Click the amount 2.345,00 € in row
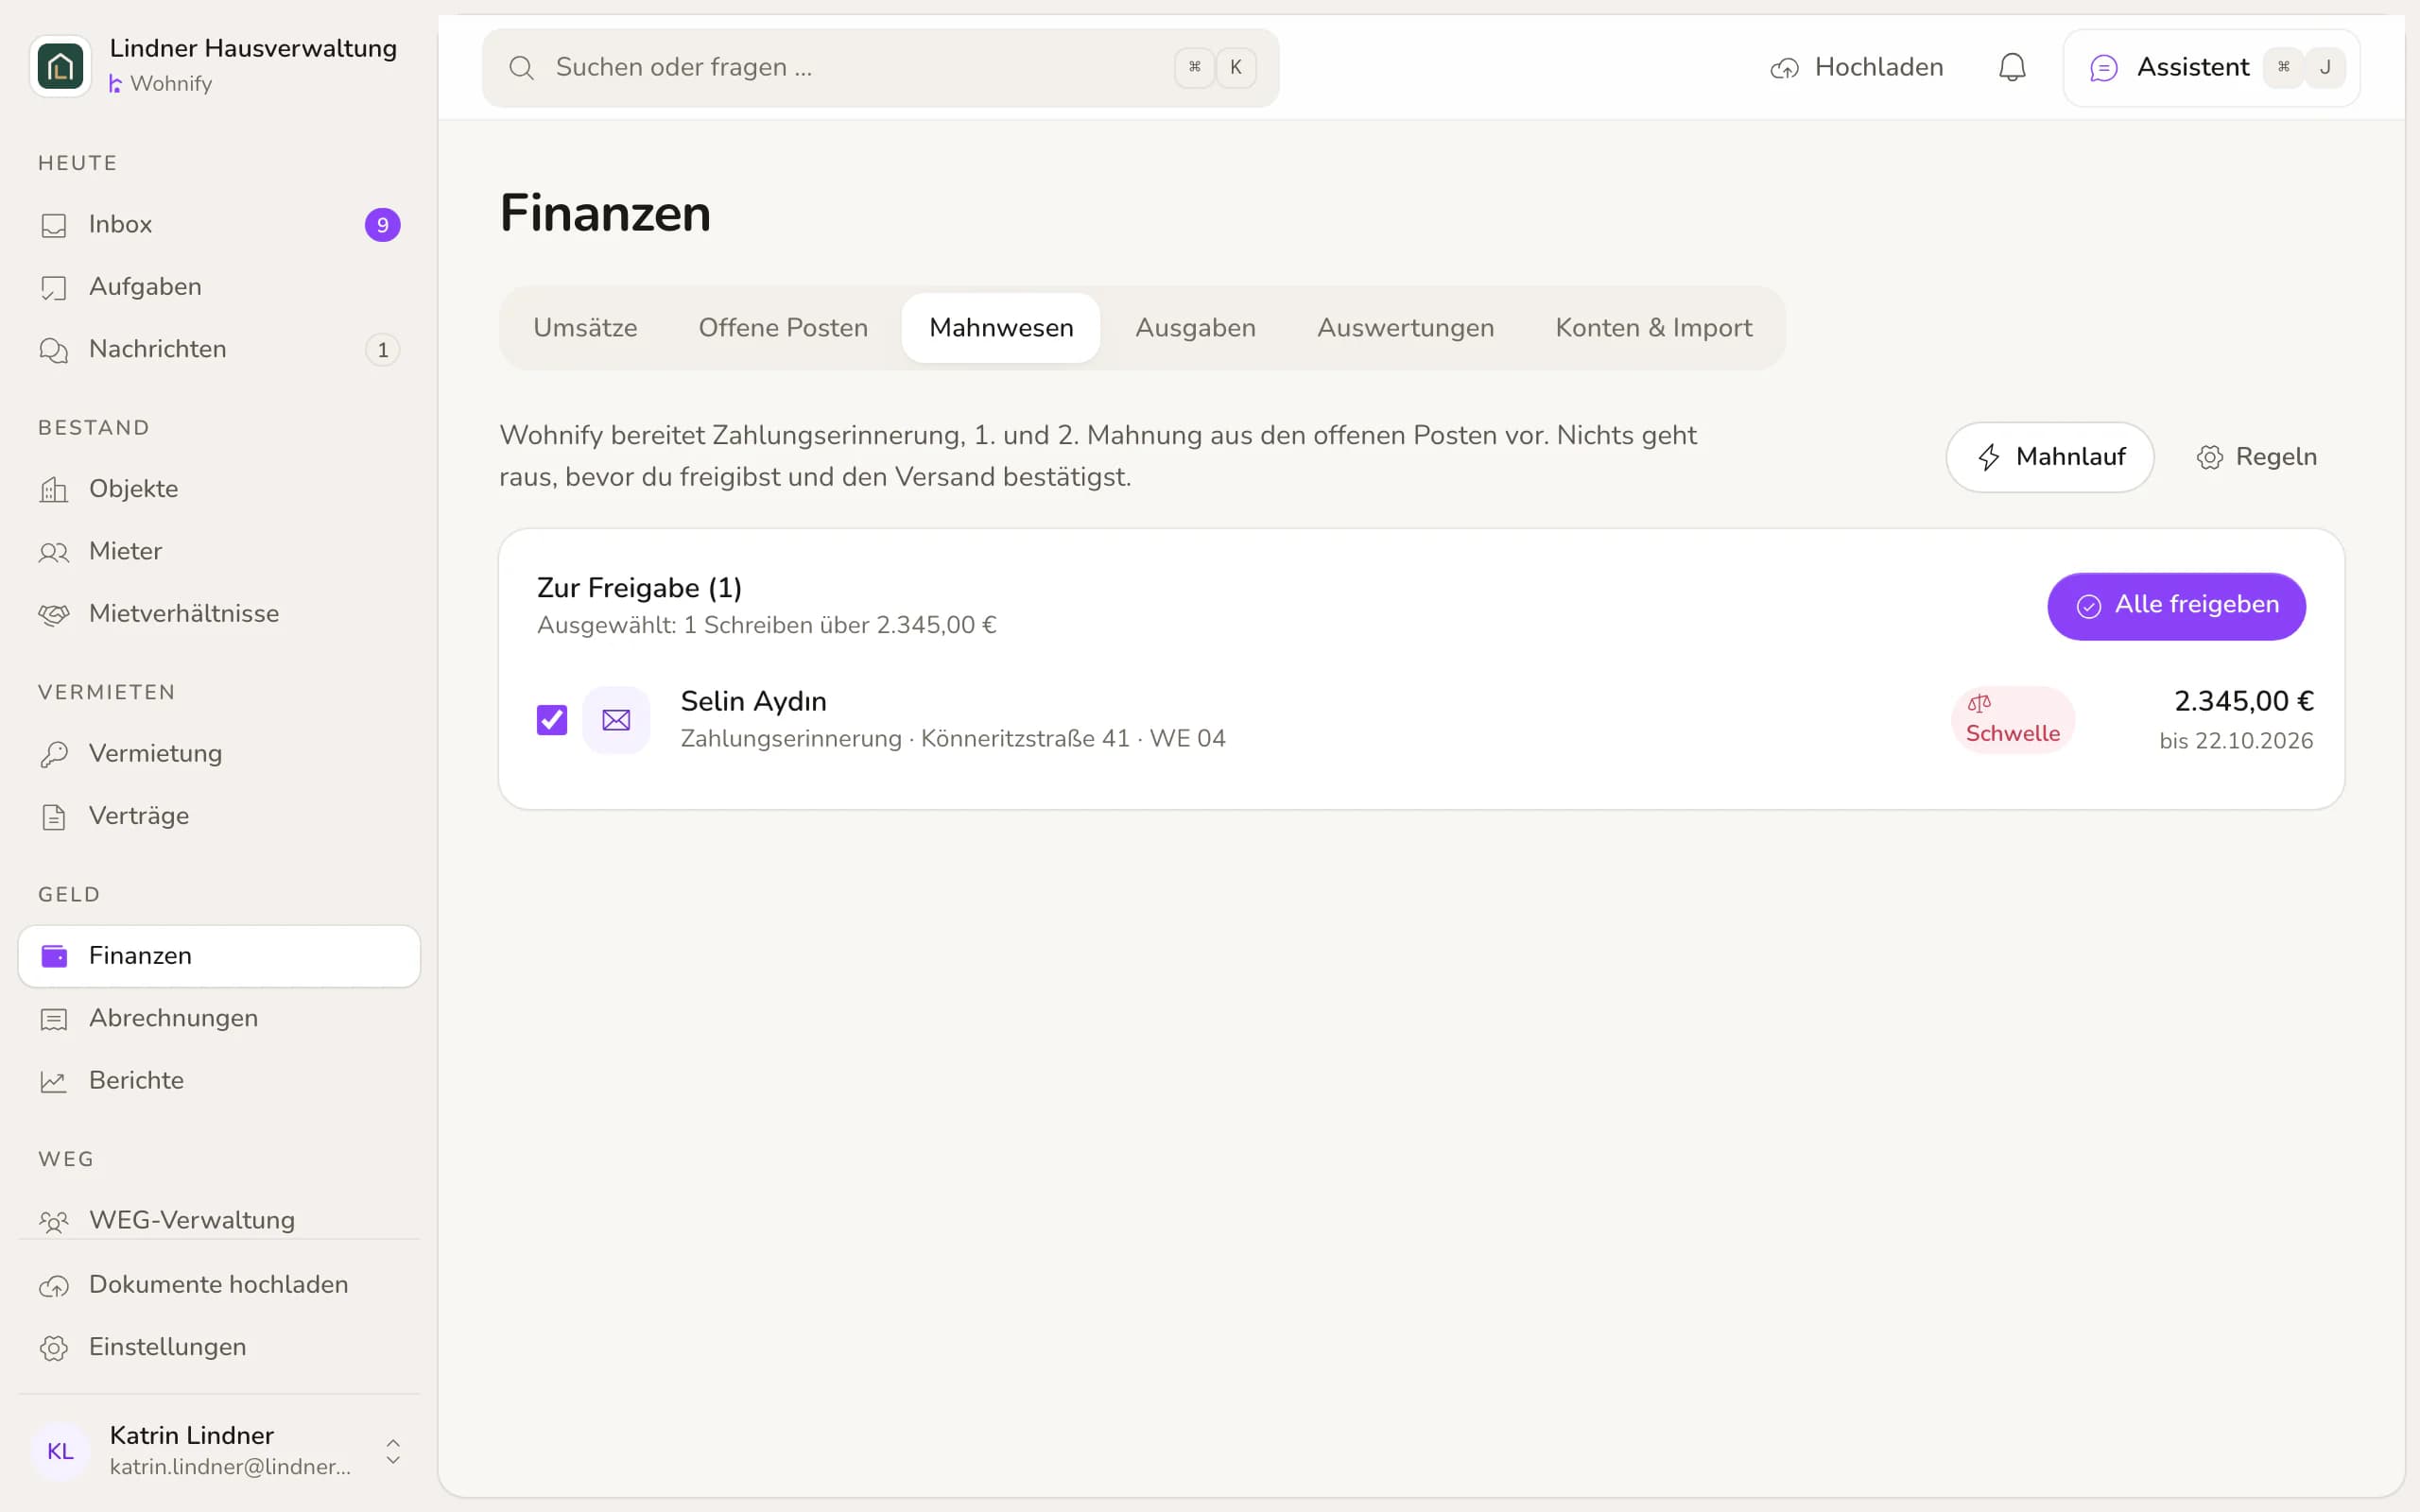The width and height of the screenshot is (2420, 1512). click(x=2243, y=701)
